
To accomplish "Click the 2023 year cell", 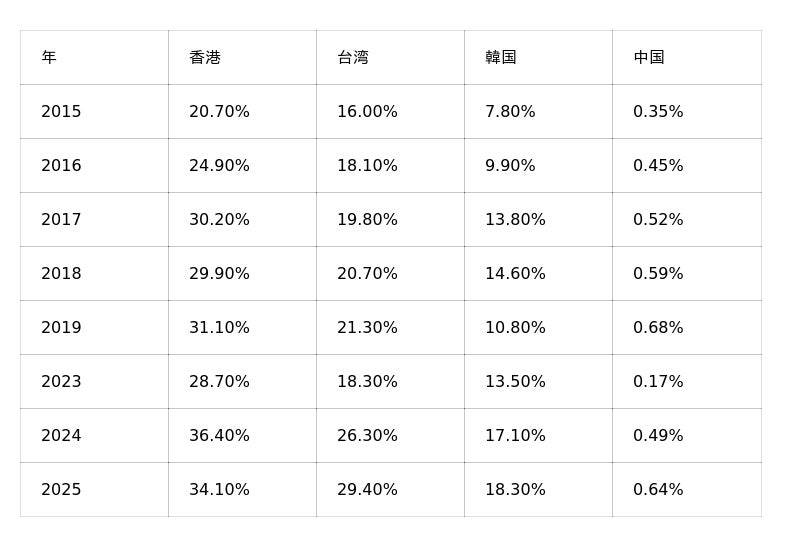I will tap(94, 382).
